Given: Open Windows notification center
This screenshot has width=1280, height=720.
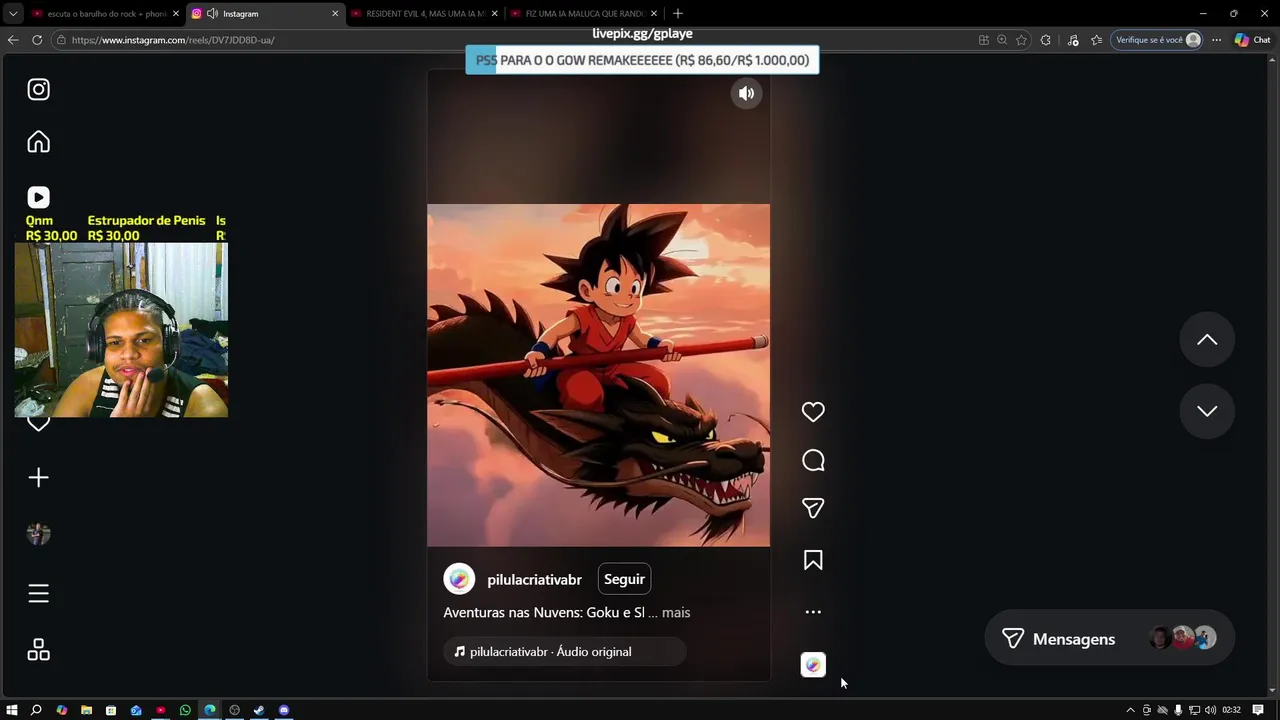Looking at the screenshot, I should [1258, 710].
